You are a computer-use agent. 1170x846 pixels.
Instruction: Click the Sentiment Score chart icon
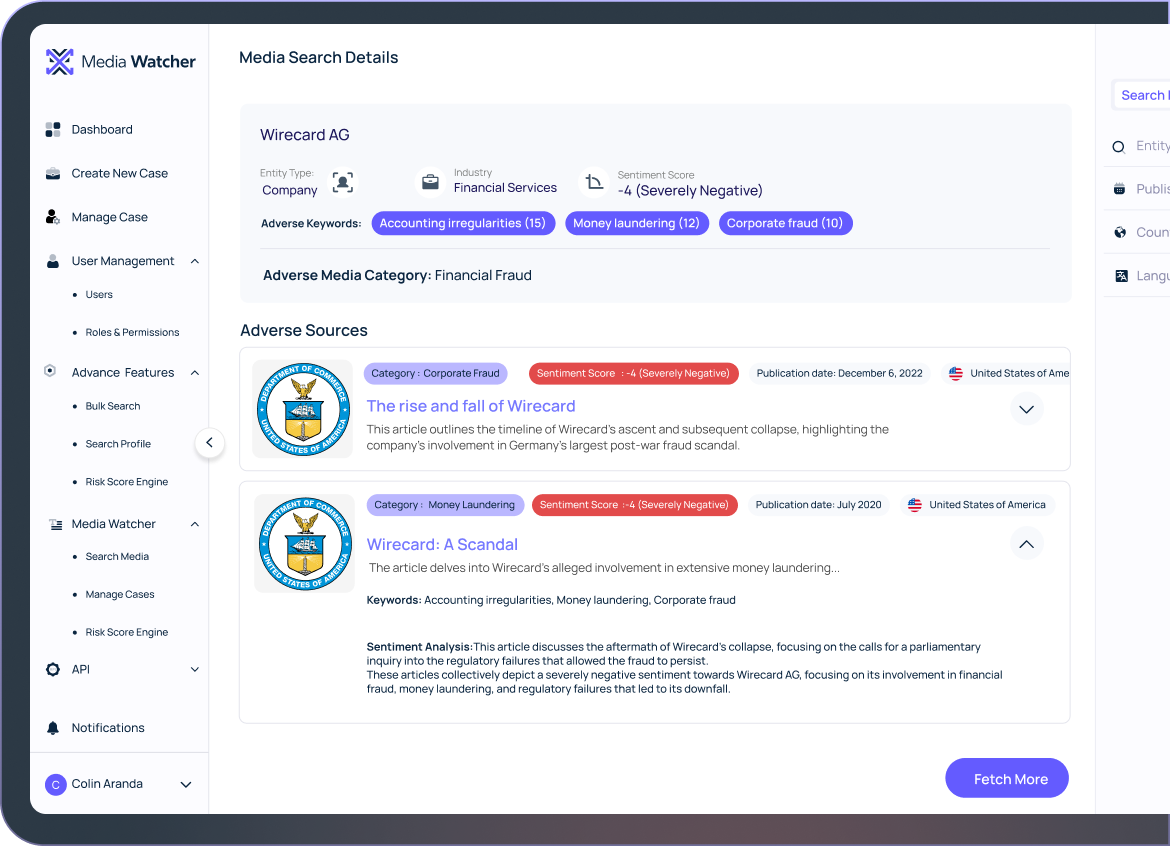click(594, 182)
